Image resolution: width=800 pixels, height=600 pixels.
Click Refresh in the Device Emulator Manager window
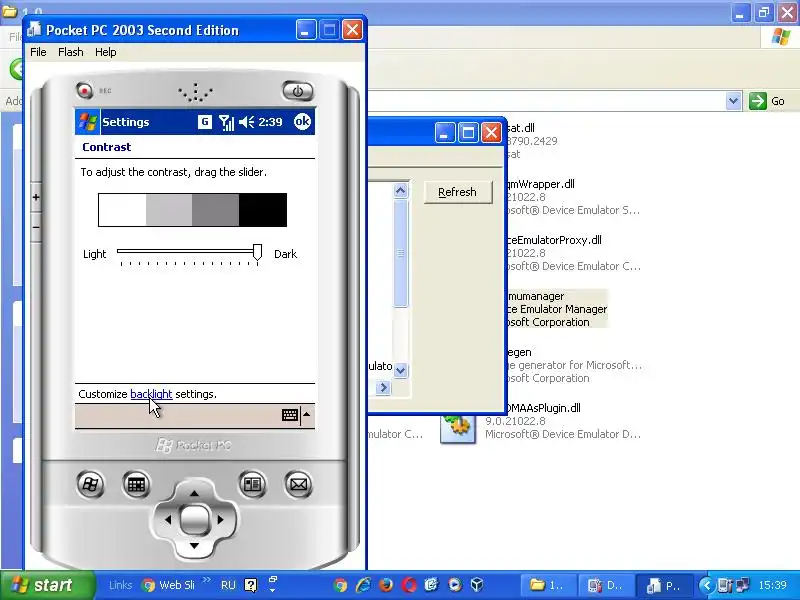458,192
